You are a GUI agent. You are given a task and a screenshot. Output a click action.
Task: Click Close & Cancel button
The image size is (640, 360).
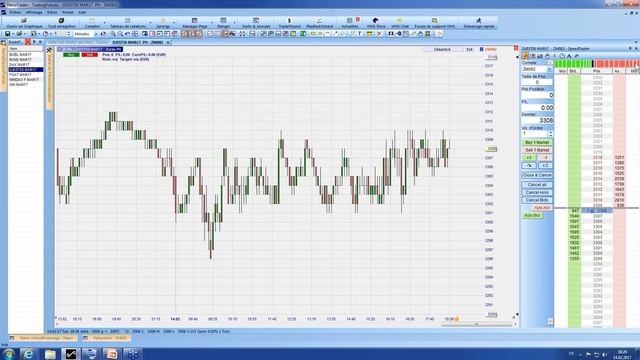coord(537,175)
